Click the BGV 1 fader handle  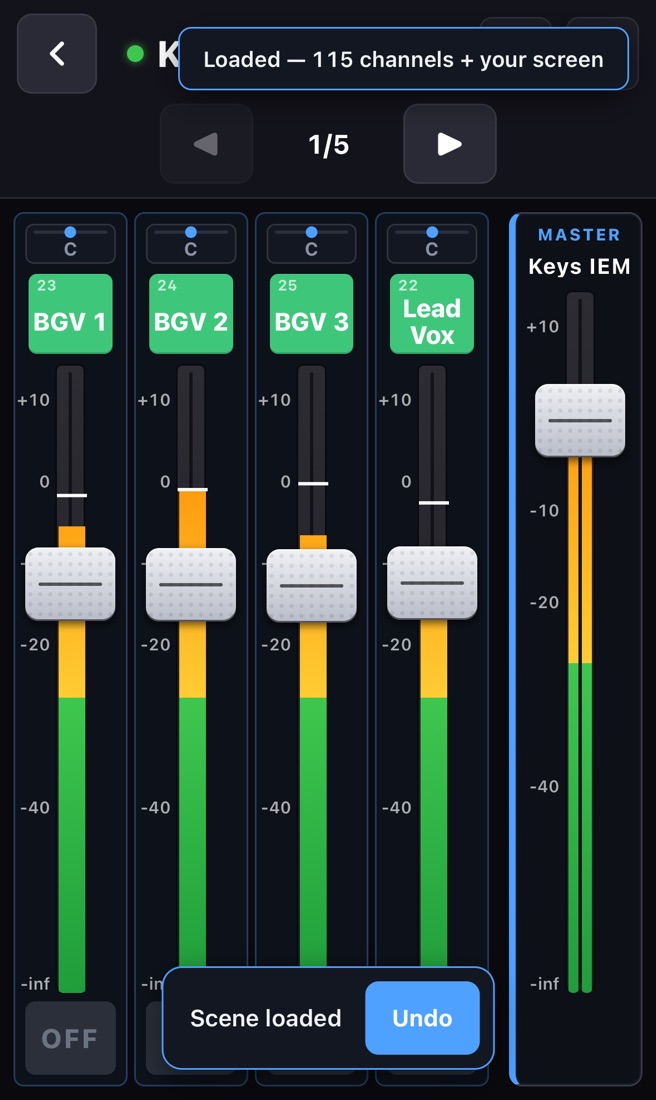70,584
